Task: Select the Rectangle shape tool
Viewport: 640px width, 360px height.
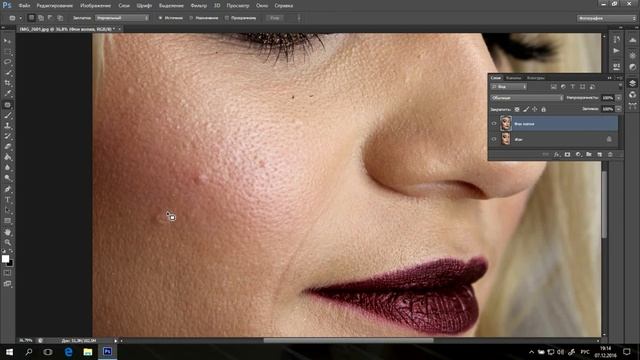Action: pyautogui.click(x=7, y=221)
